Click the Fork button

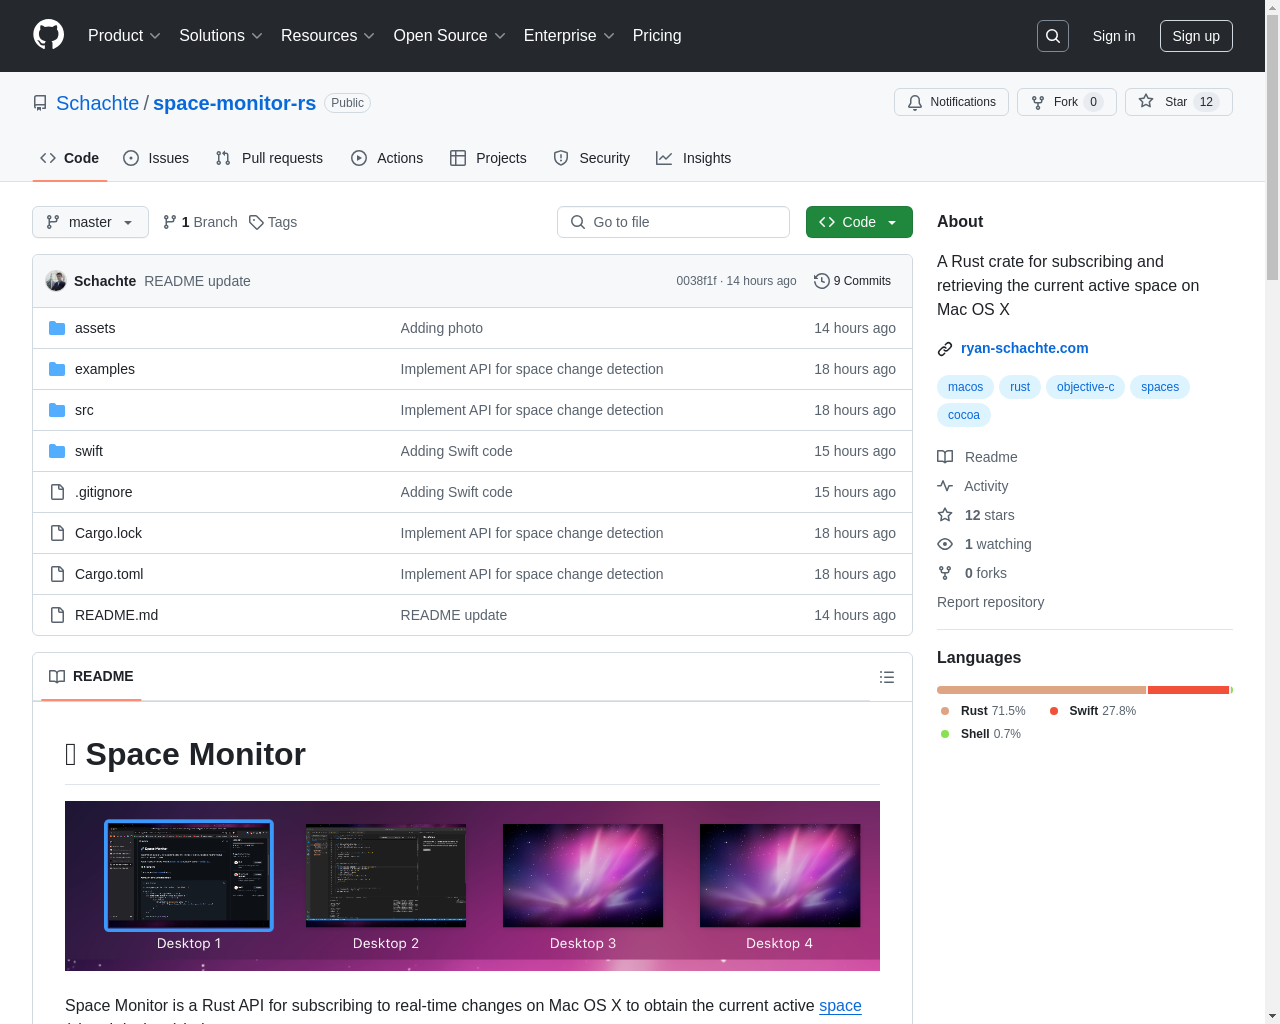tap(1067, 102)
